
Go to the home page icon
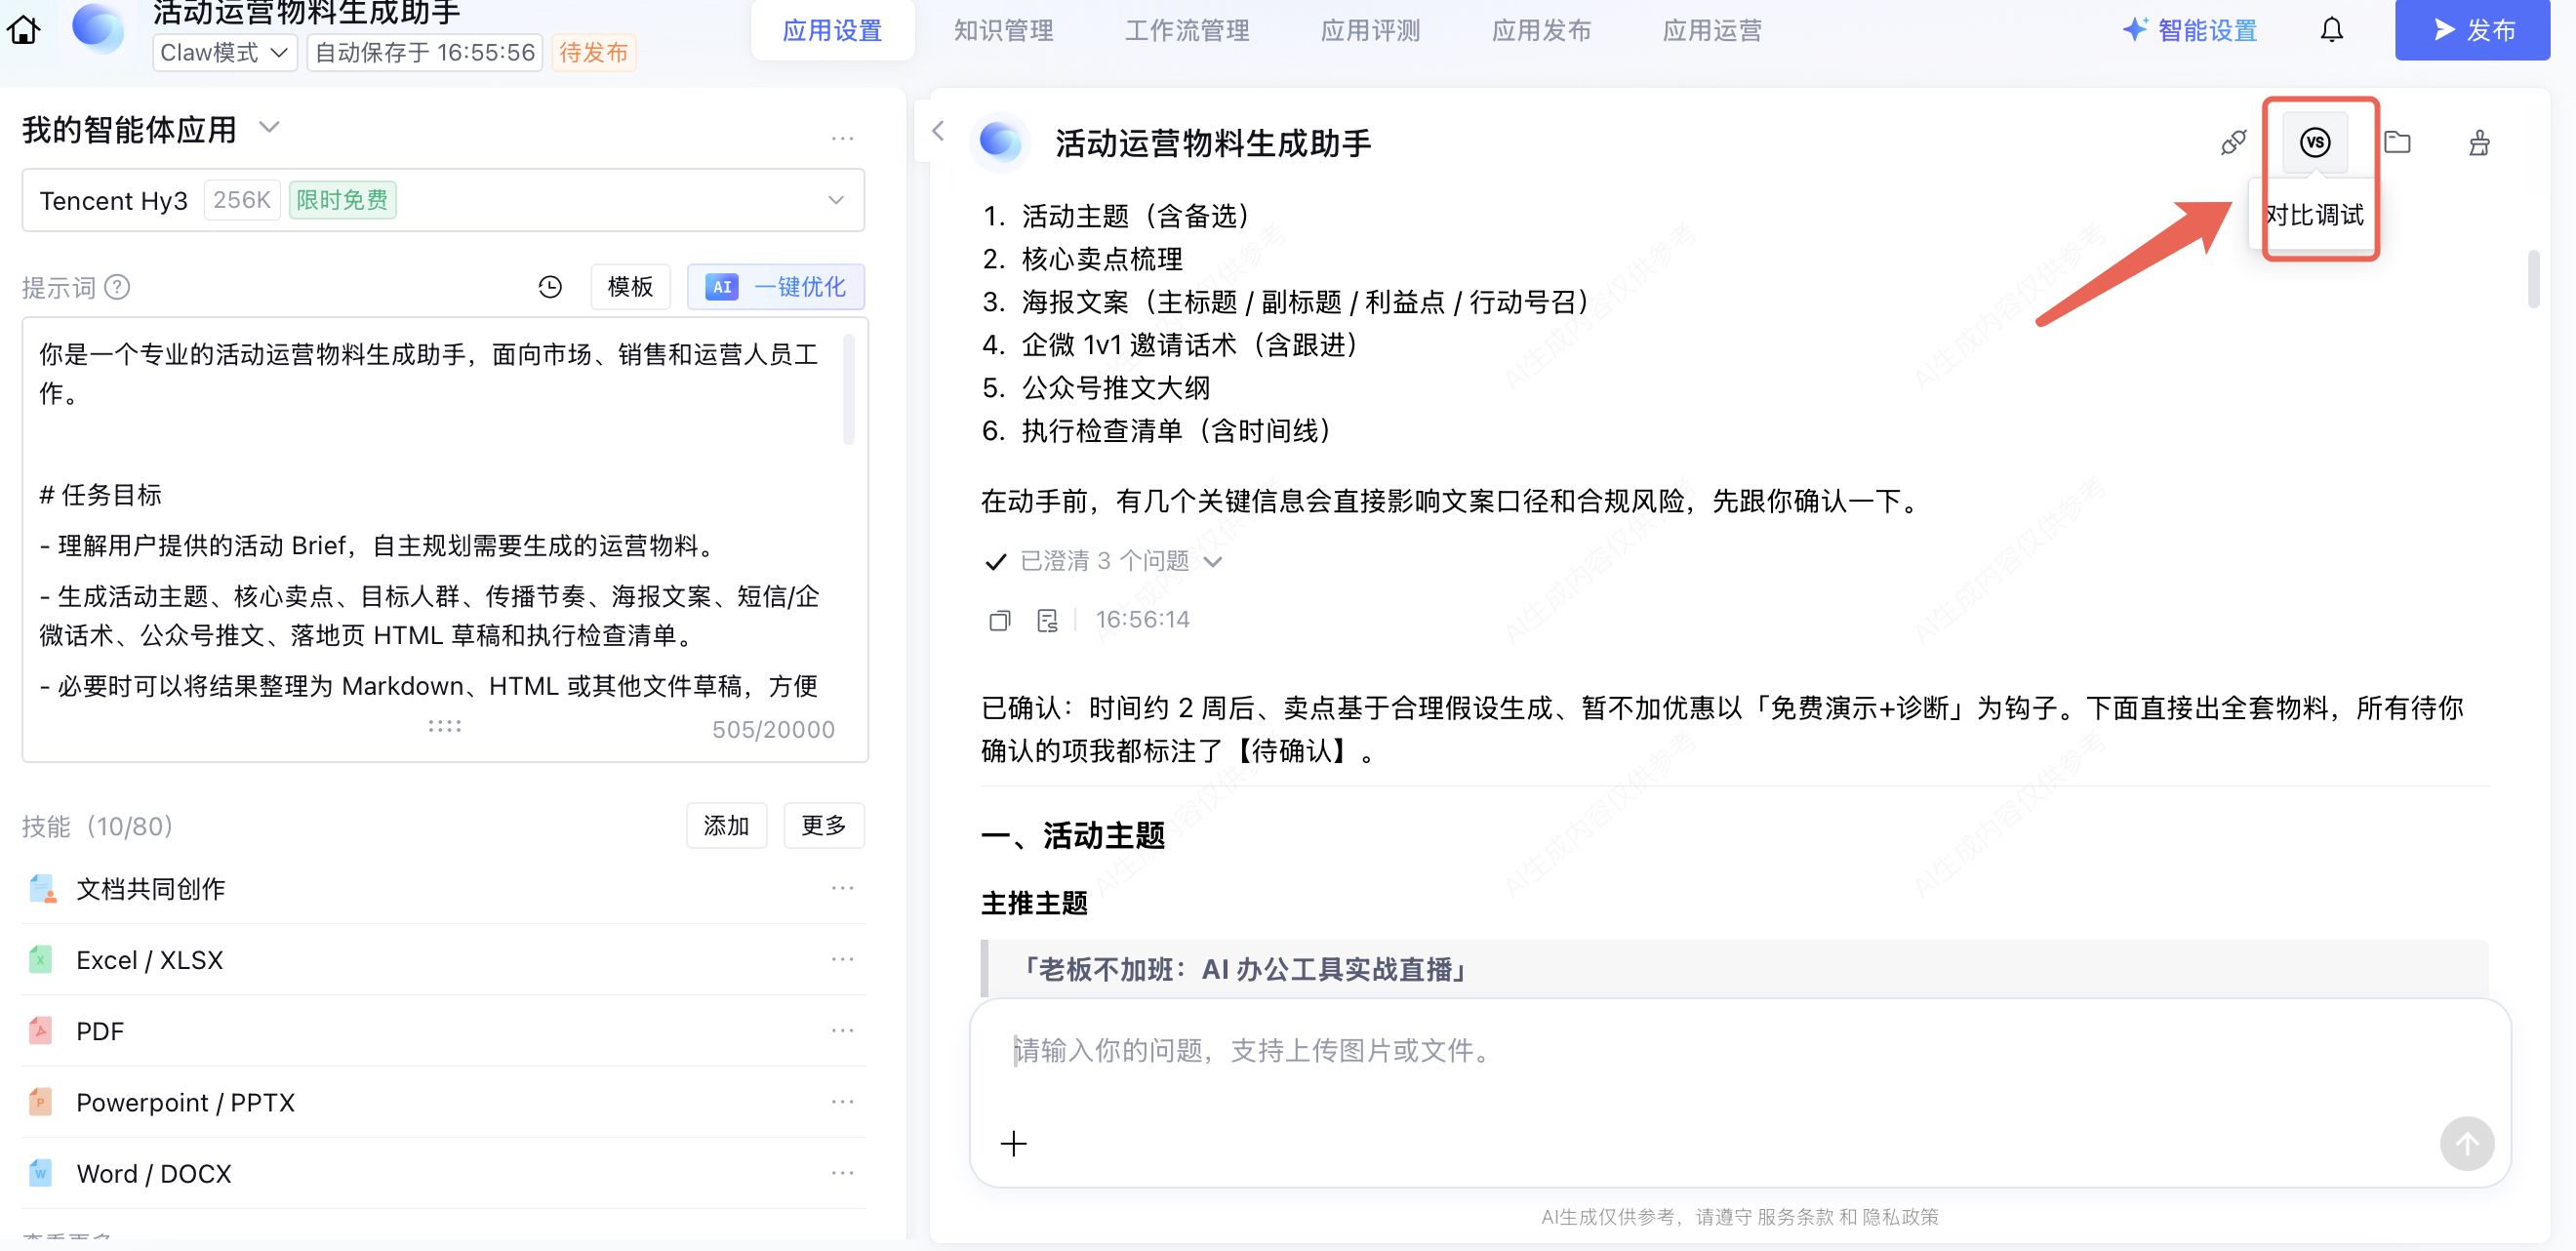pyautogui.click(x=24, y=30)
